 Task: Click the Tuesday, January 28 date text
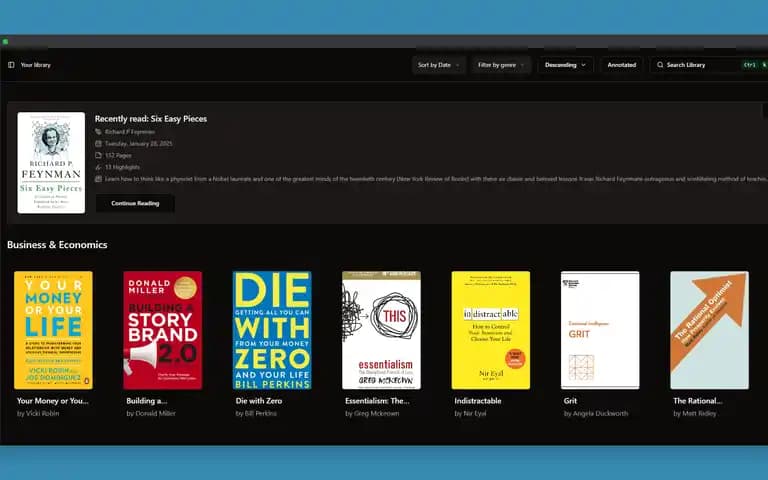coord(139,144)
